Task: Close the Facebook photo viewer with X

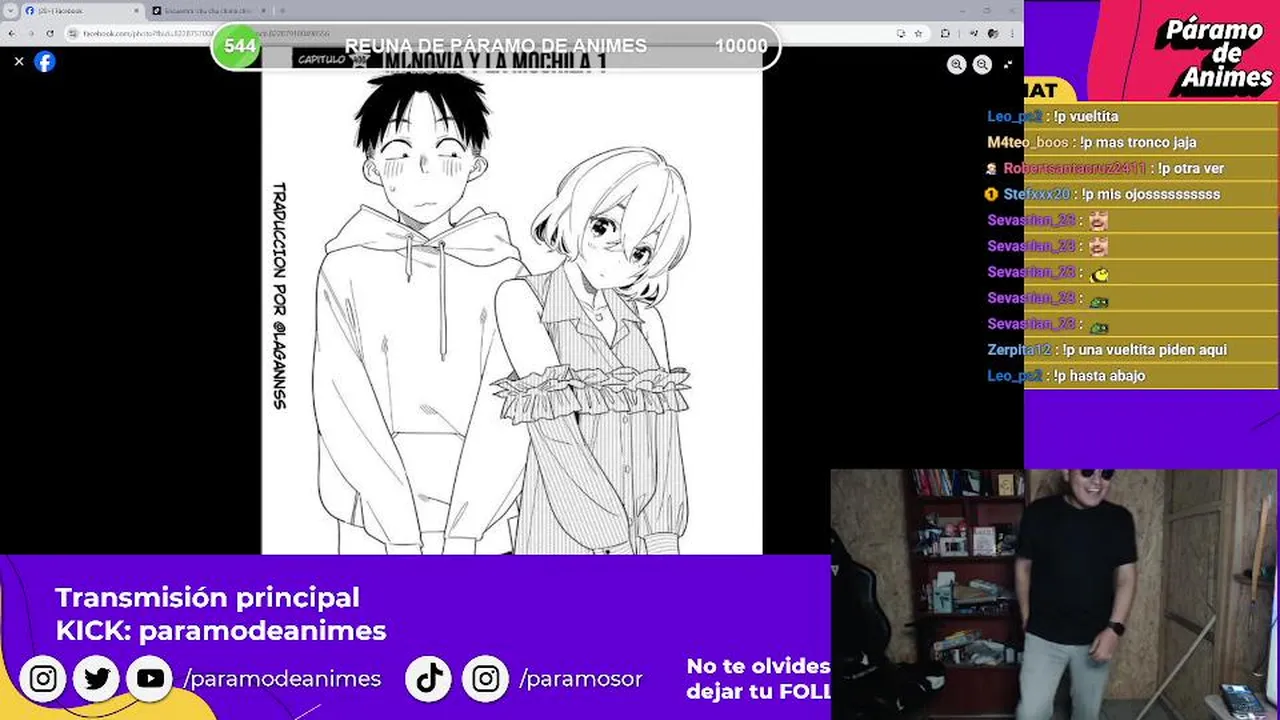Action: coord(18,61)
